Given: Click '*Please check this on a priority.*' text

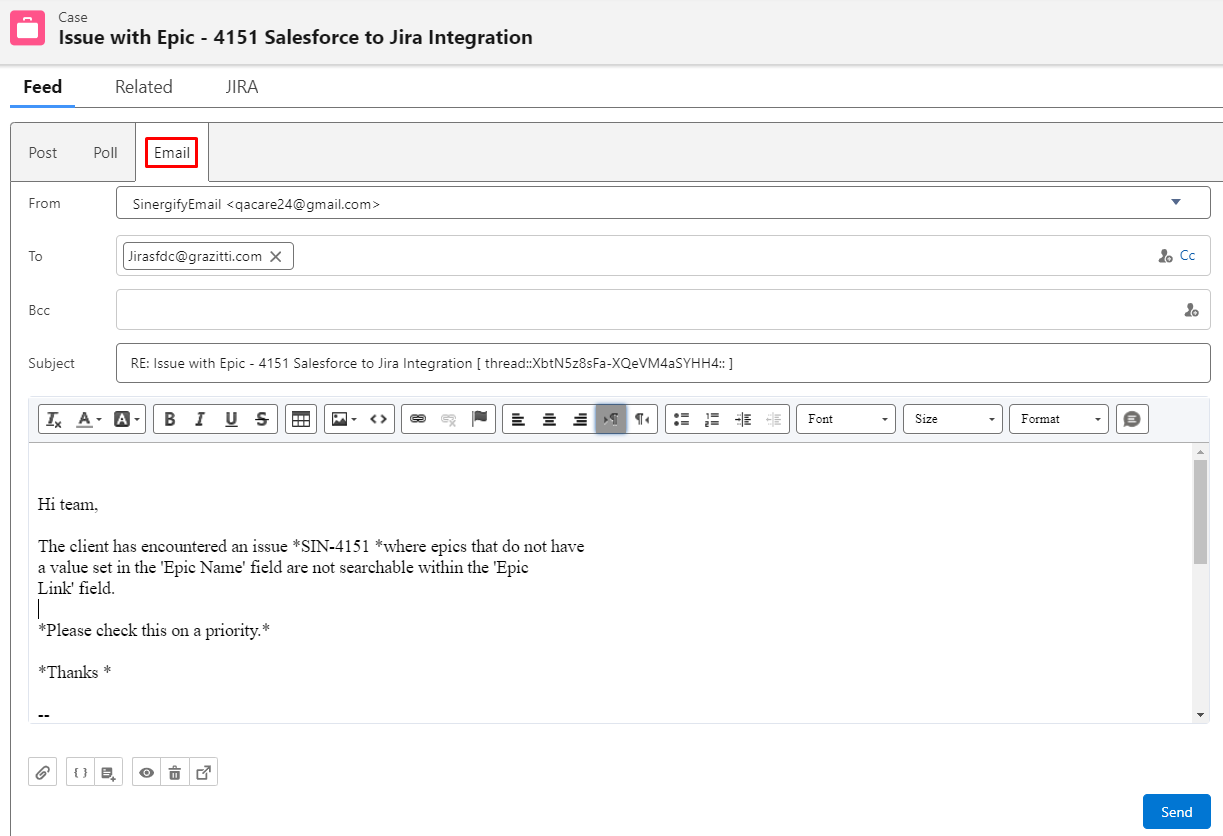Looking at the screenshot, I should [154, 631].
